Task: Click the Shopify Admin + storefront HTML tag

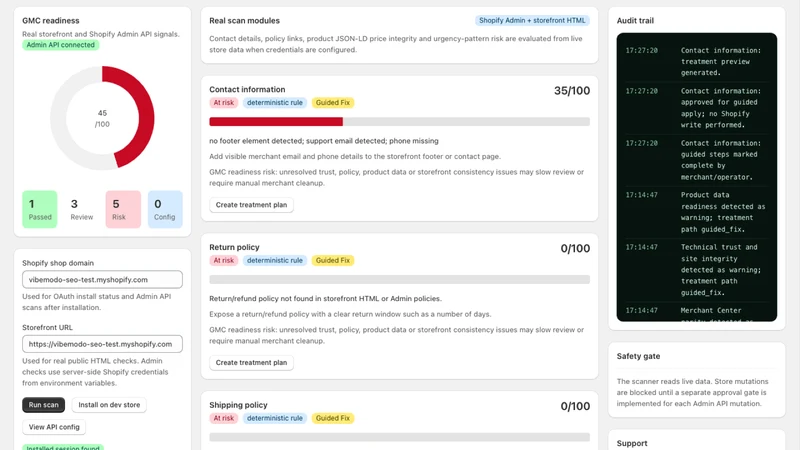Action: point(532,20)
